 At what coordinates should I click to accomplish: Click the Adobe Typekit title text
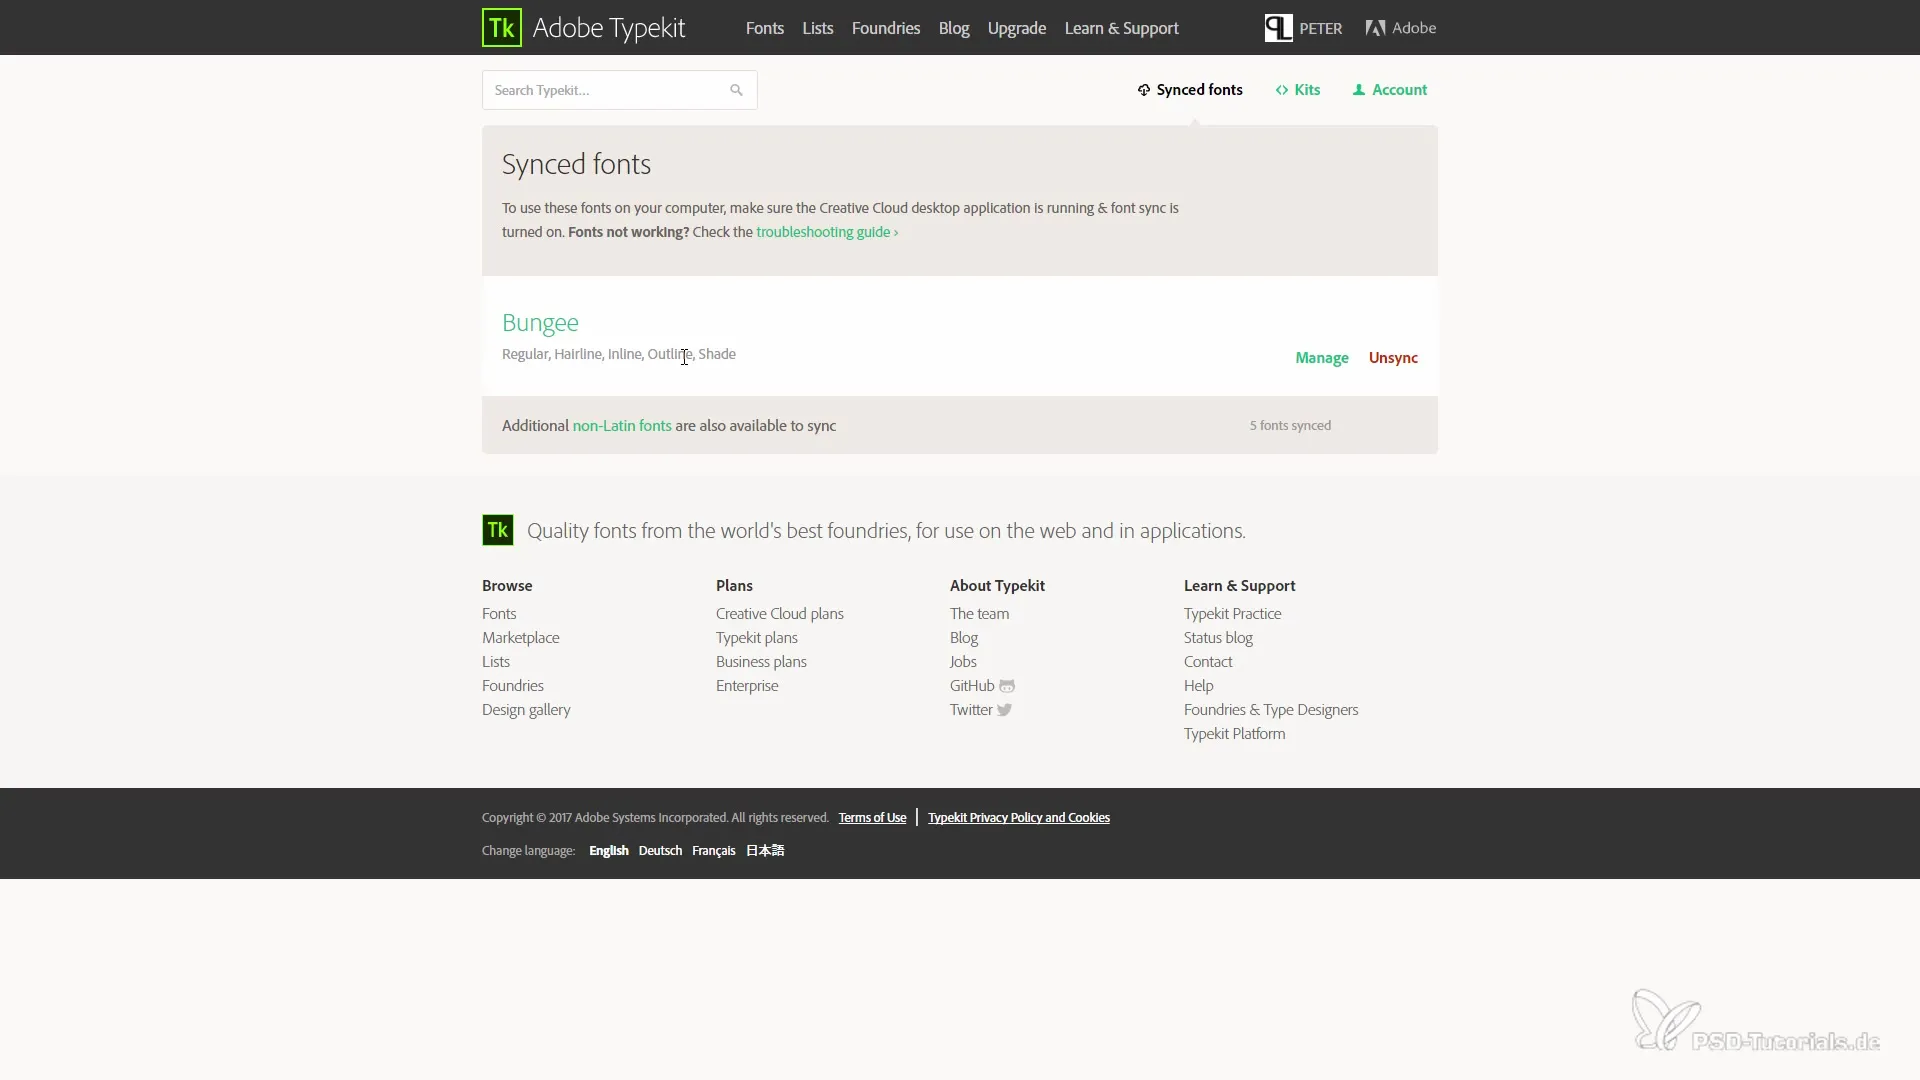608,28
